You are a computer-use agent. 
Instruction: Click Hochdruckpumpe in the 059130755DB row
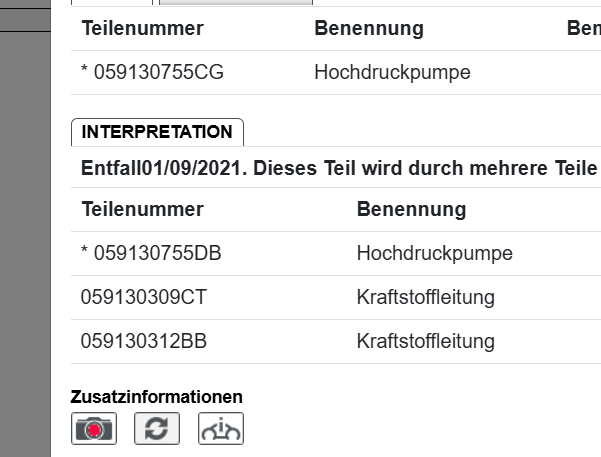click(x=434, y=254)
